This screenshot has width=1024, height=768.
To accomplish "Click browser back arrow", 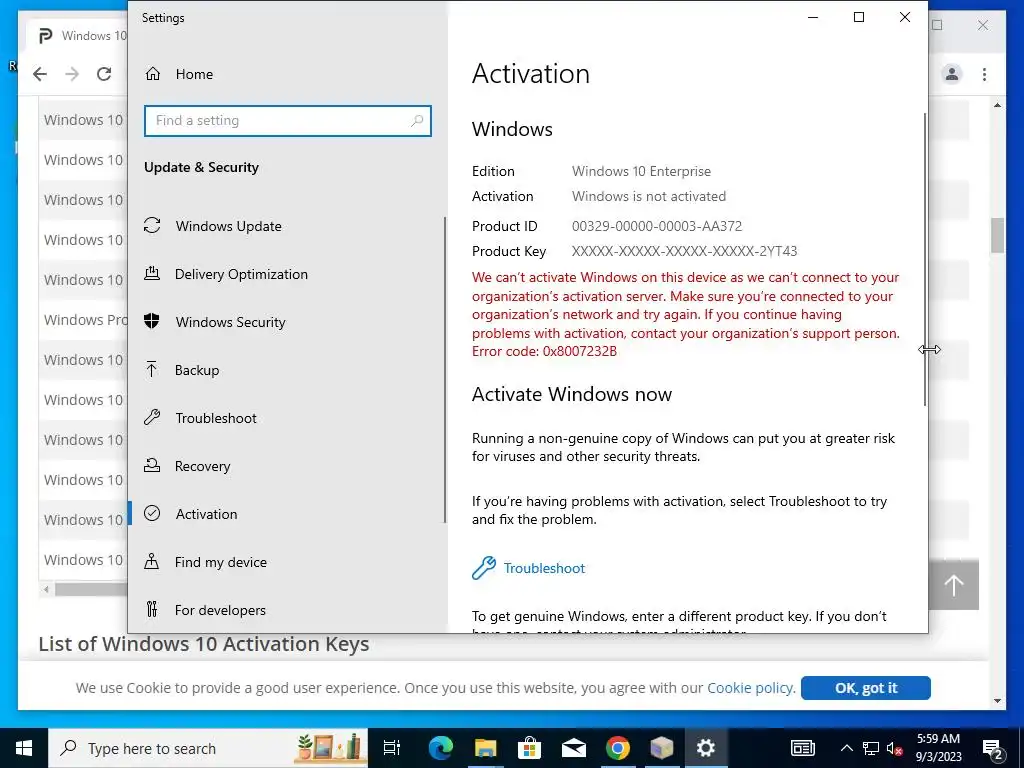I will 40,74.
